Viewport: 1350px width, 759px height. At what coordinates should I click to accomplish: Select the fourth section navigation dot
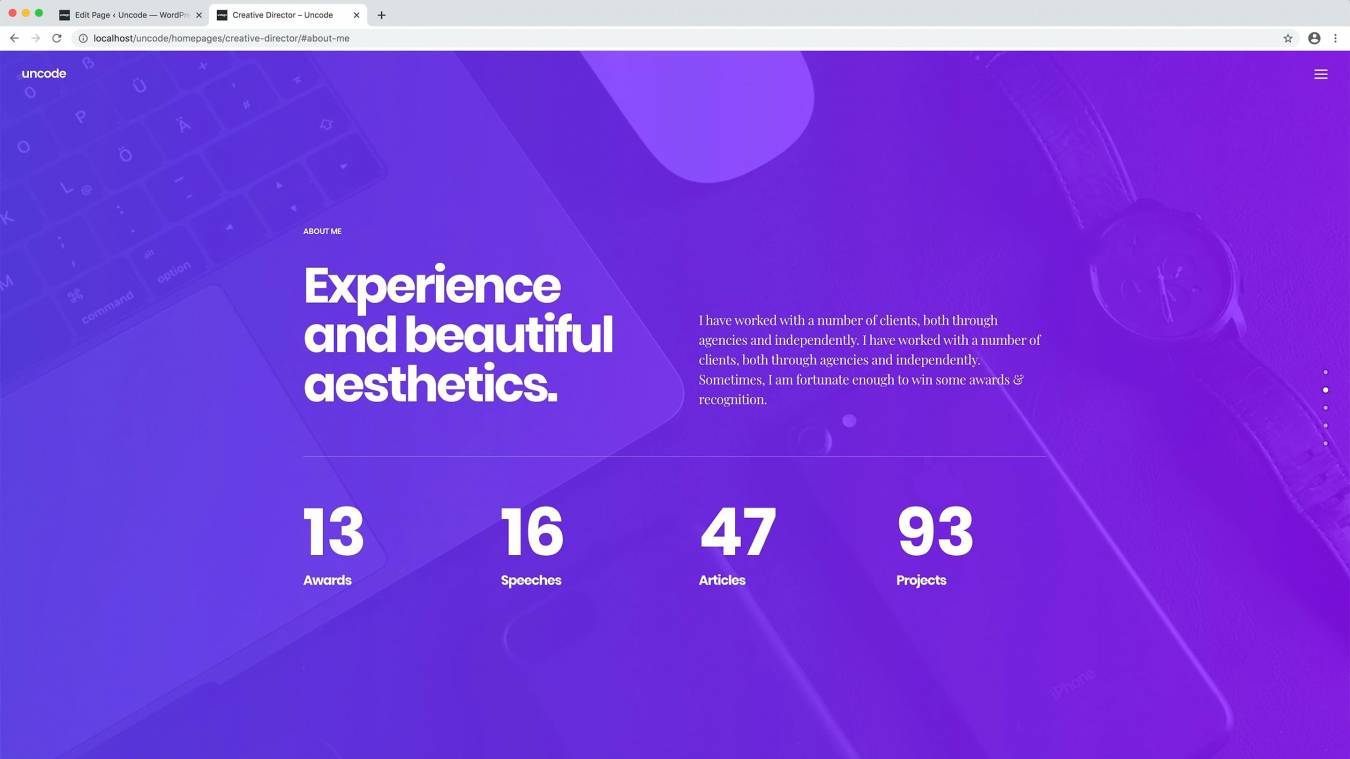tap(1325, 426)
